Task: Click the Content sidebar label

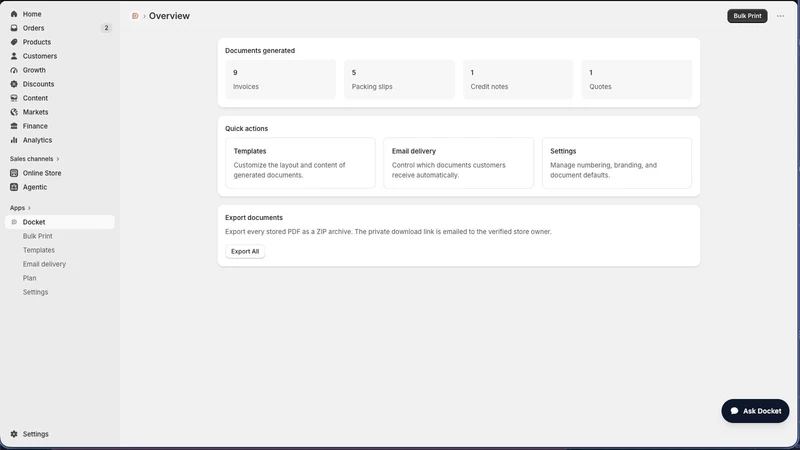Action: click(35, 98)
